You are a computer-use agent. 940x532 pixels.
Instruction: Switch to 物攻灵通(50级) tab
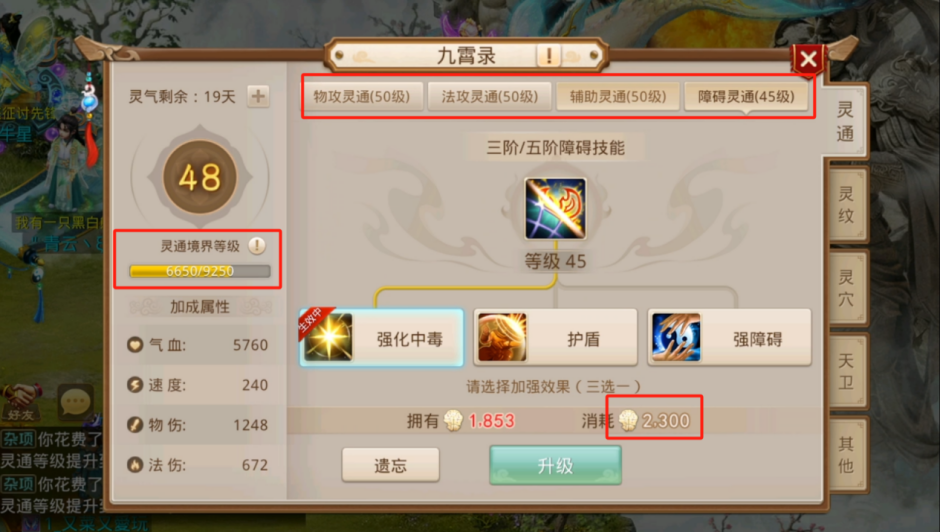[x=361, y=97]
